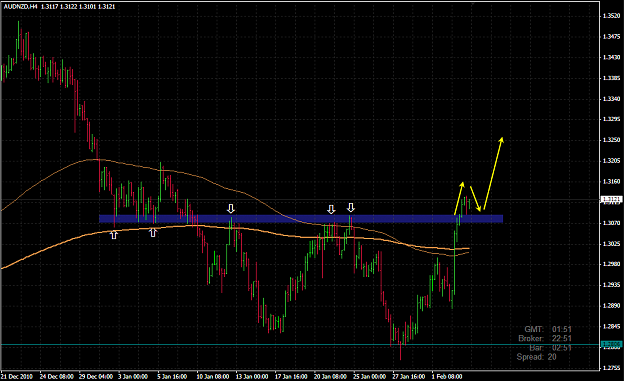The image size is (625, 381).
Task: Click the Broker 22:51 time readout
Action: [x=545, y=338]
